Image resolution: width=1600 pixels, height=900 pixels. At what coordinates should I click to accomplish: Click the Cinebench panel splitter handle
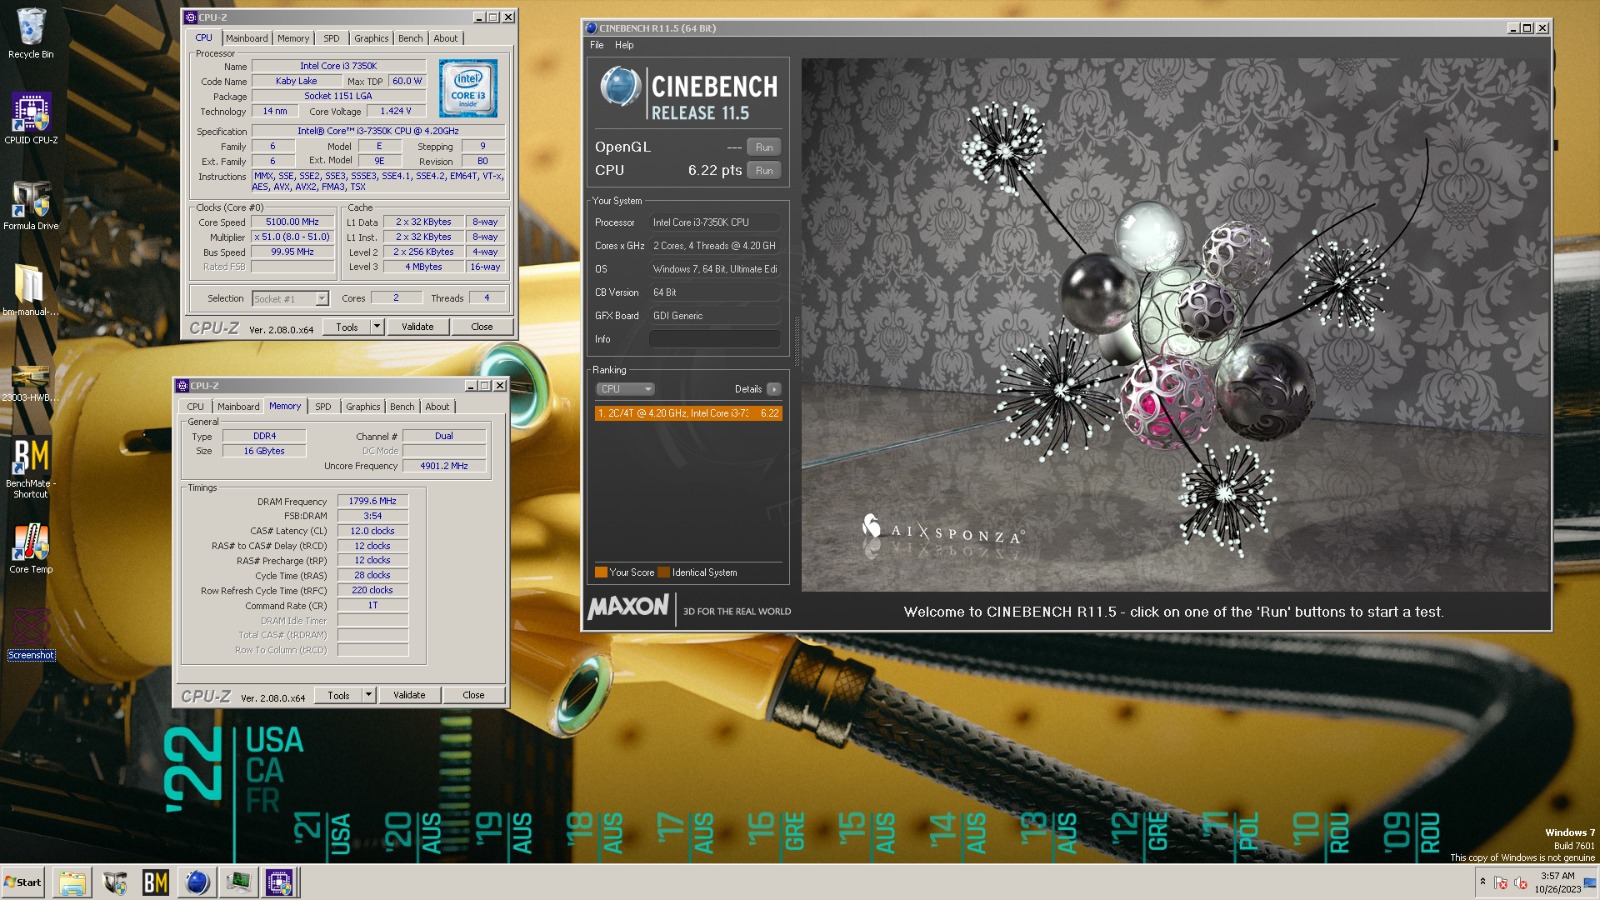796,340
